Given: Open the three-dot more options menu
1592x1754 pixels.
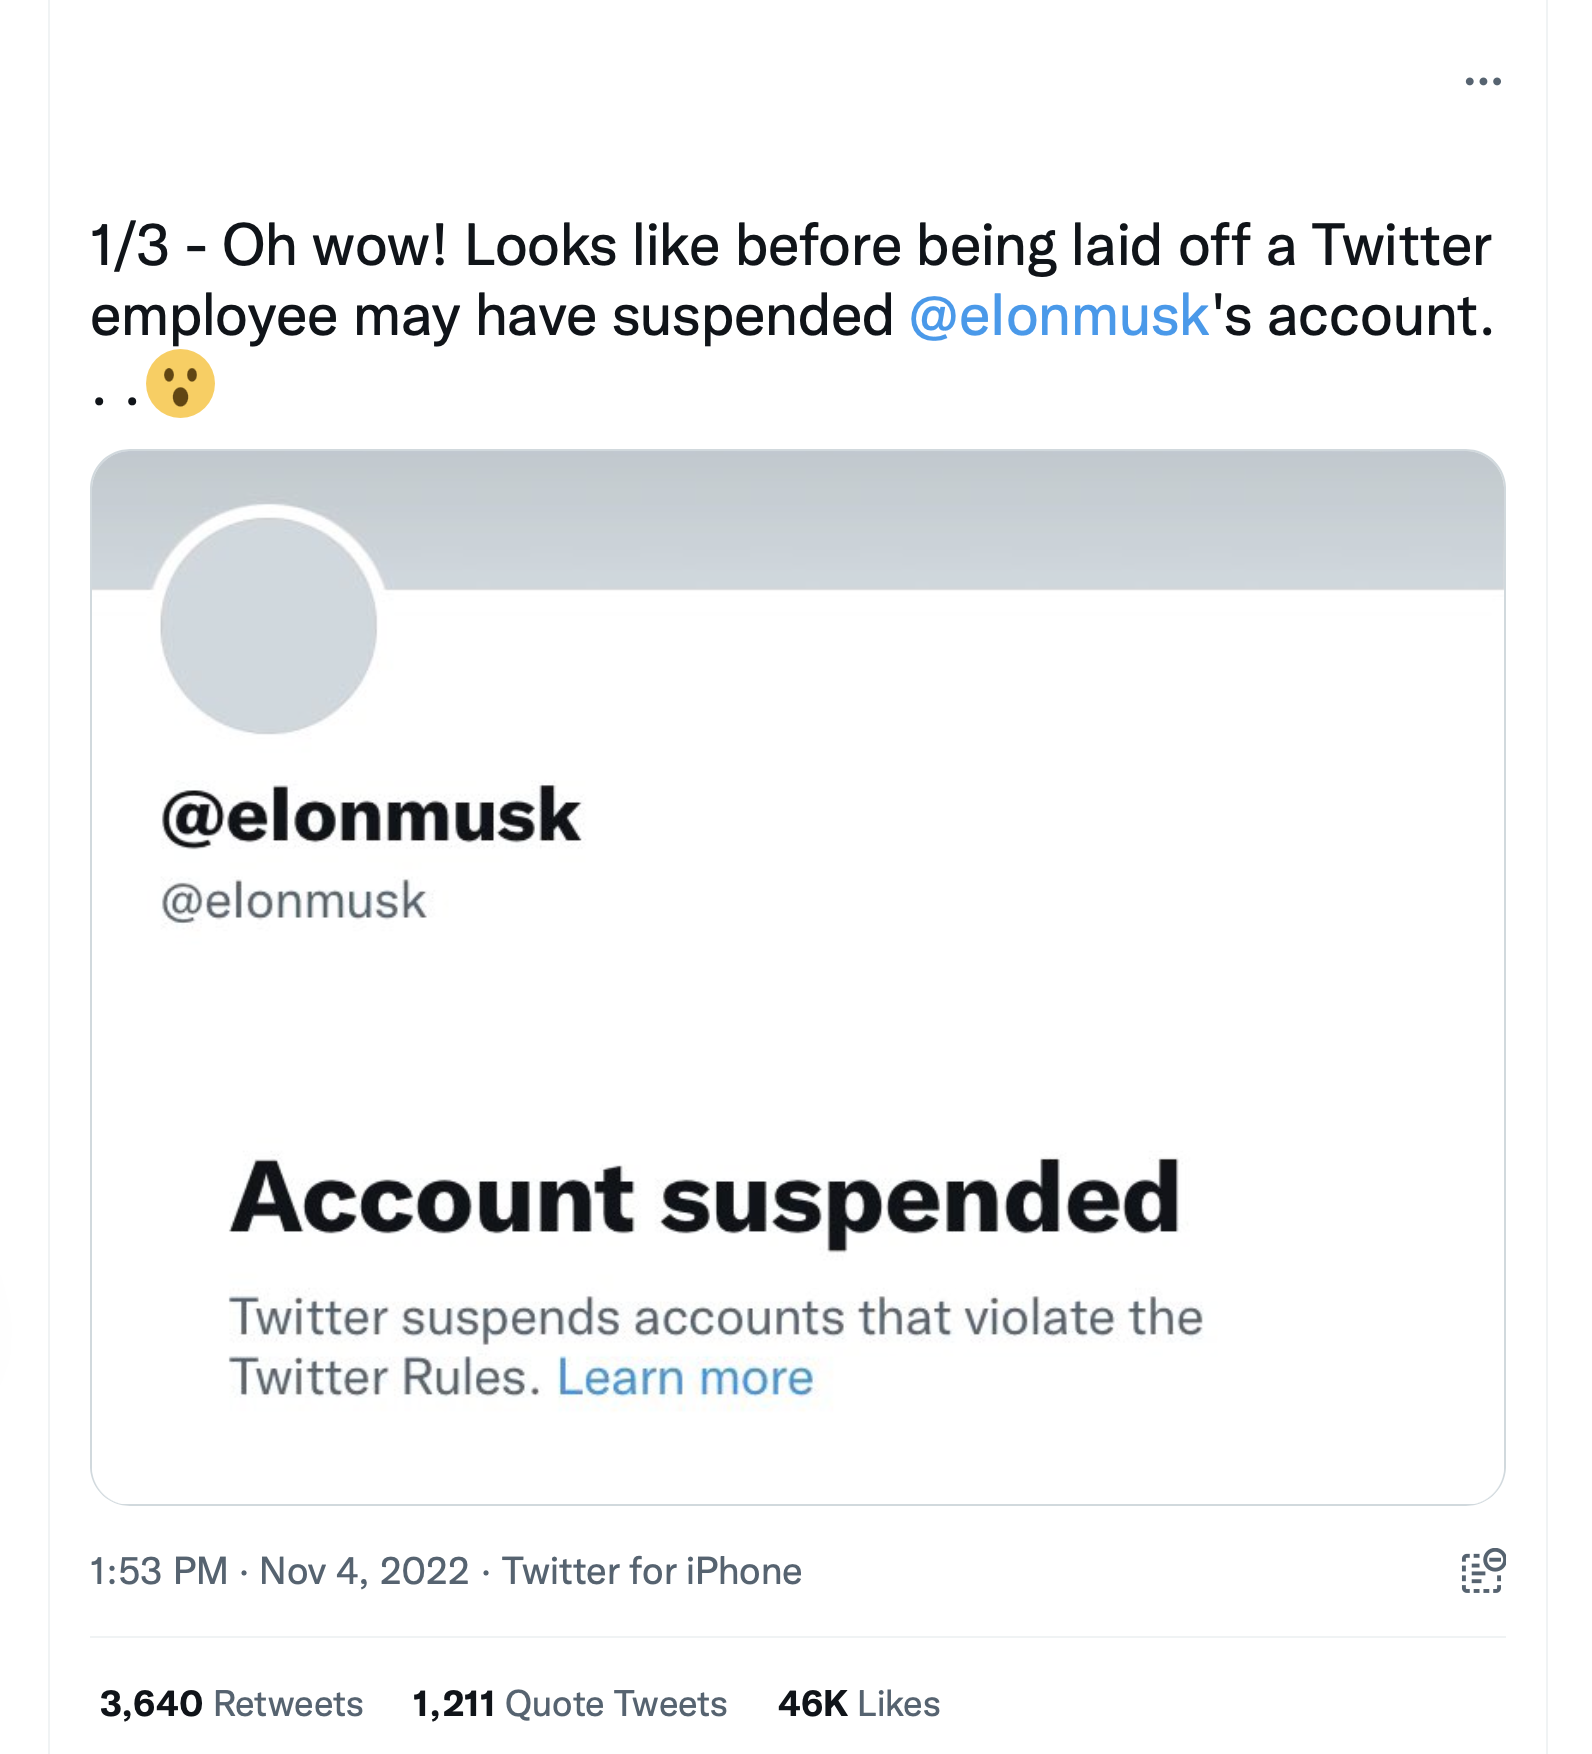Looking at the screenshot, I should click(1482, 81).
